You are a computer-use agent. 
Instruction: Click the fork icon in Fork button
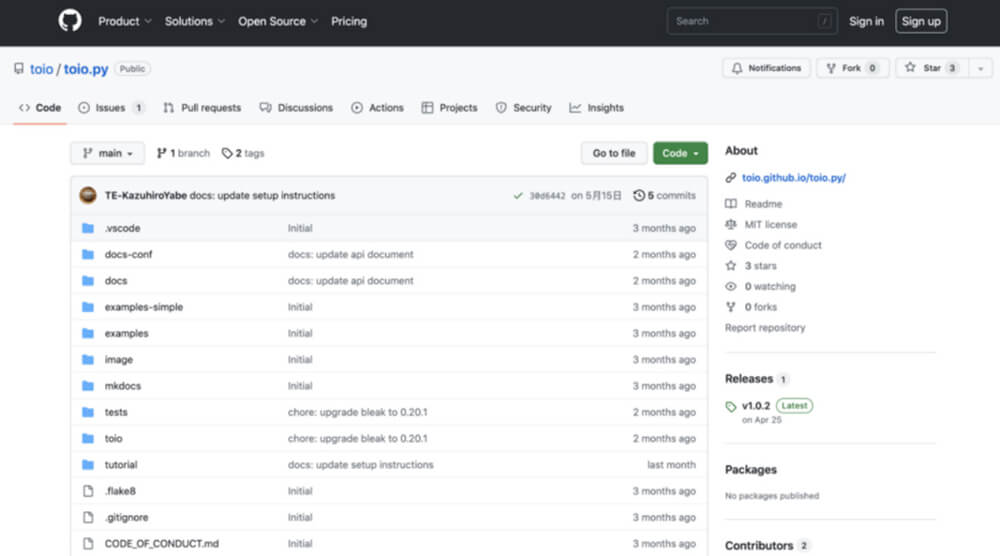pos(831,68)
